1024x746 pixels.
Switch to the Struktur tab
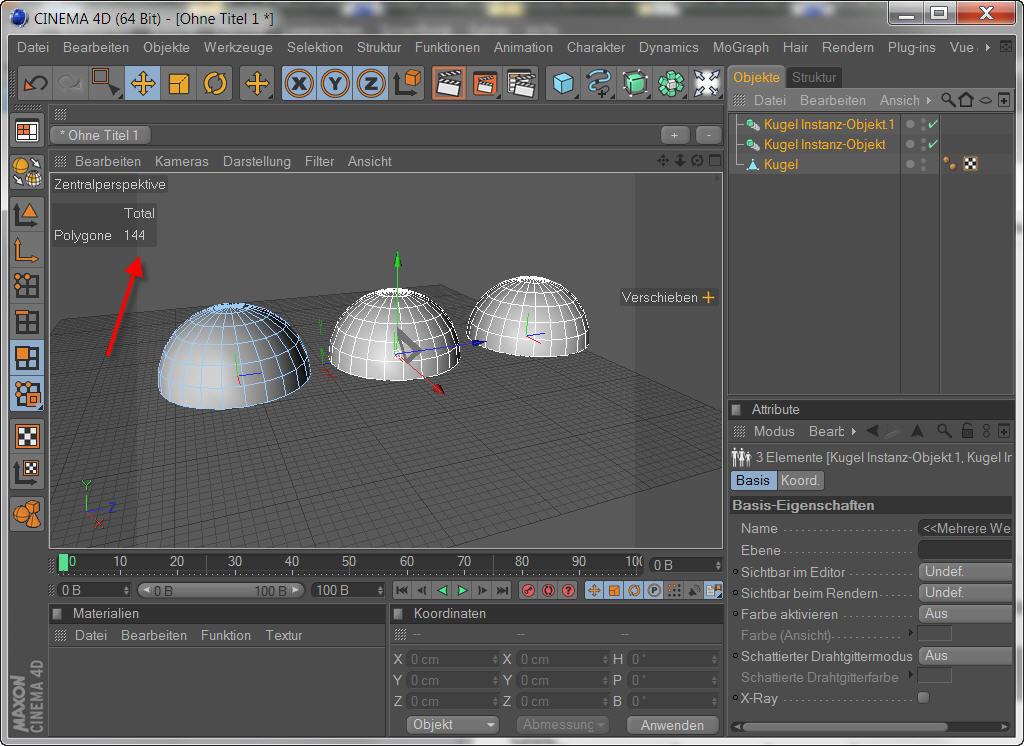[x=813, y=77]
